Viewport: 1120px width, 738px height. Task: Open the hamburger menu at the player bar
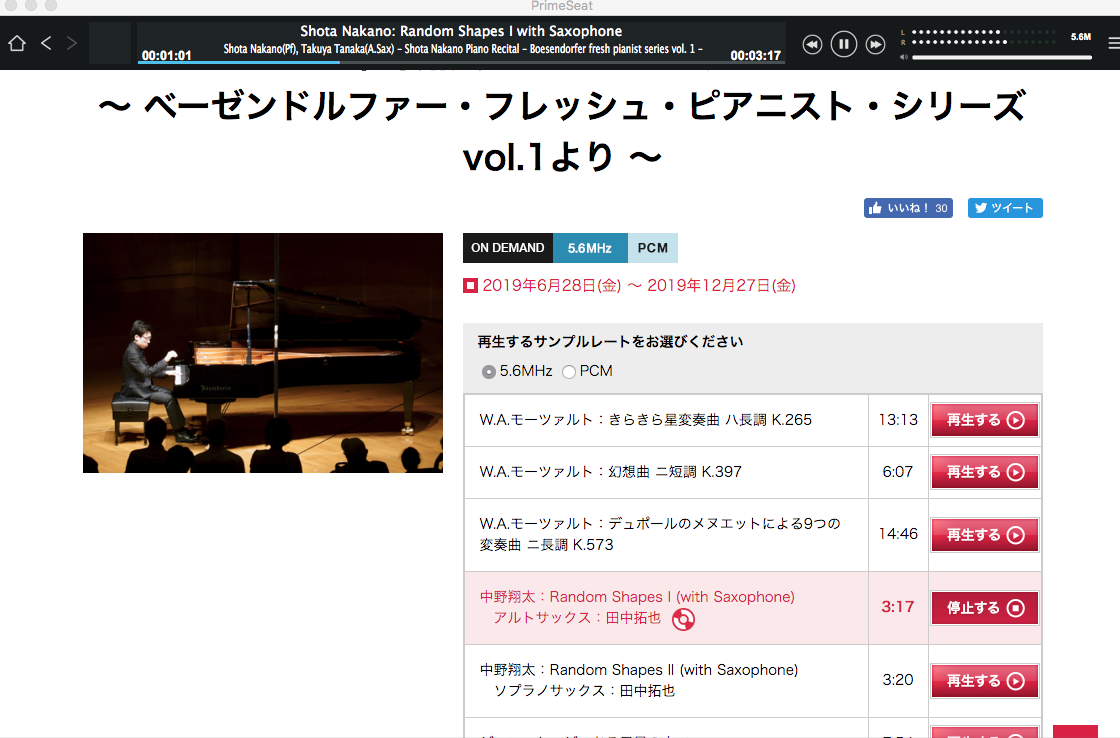click(1113, 44)
